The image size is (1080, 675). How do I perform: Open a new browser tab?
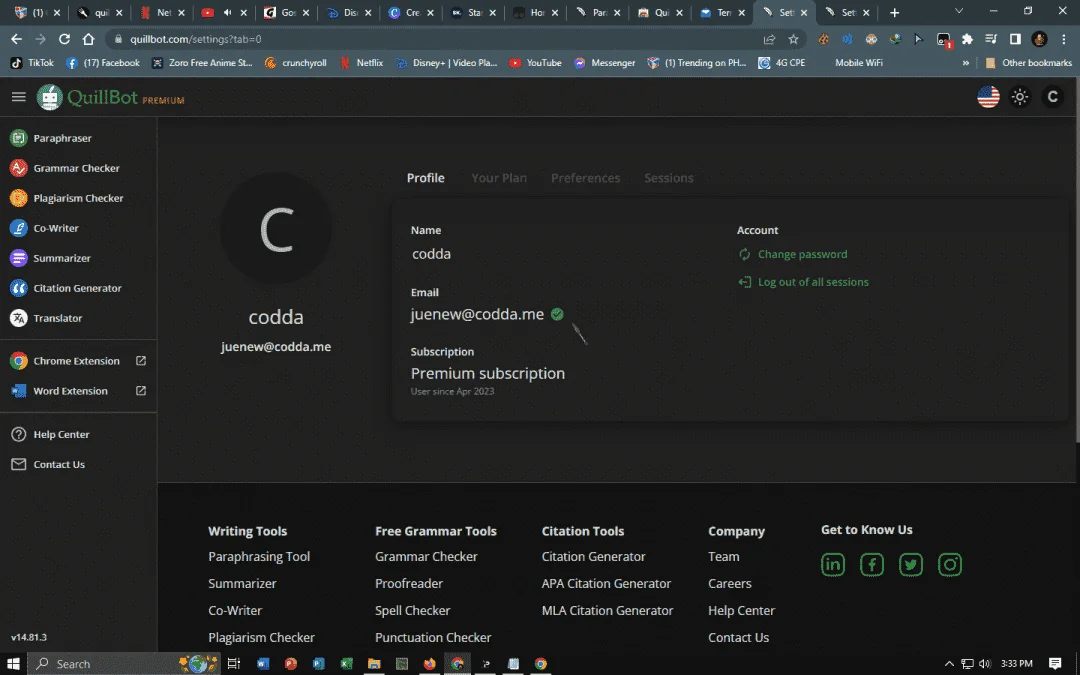pos(894,12)
